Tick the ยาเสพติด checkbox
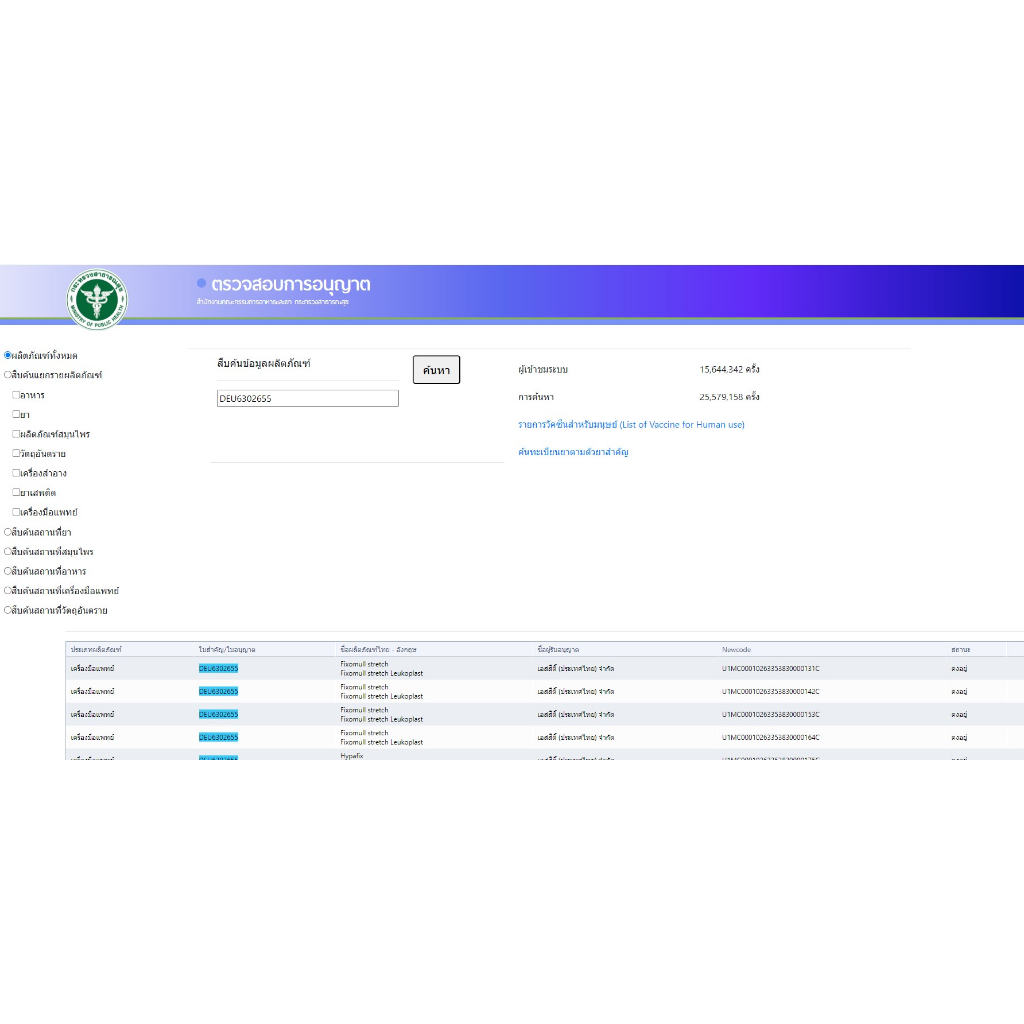 coord(16,492)
